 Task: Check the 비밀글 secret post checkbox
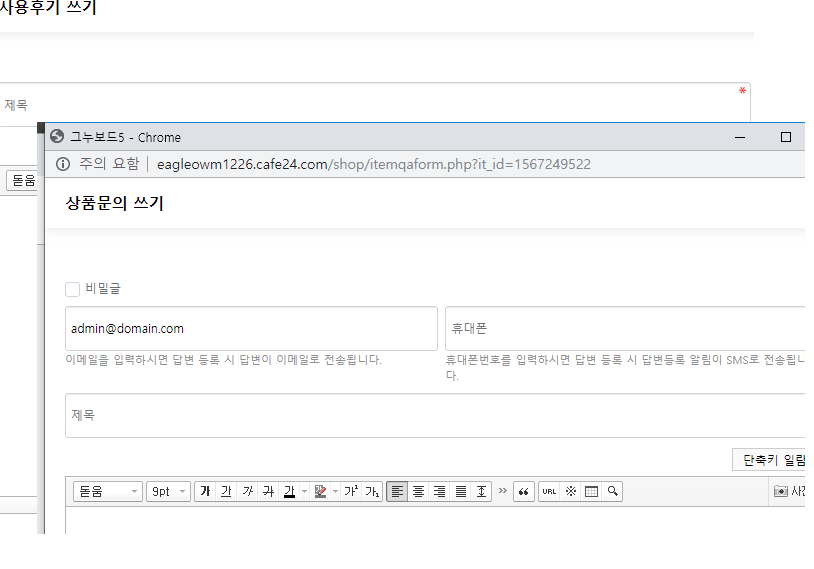[73, 289]
